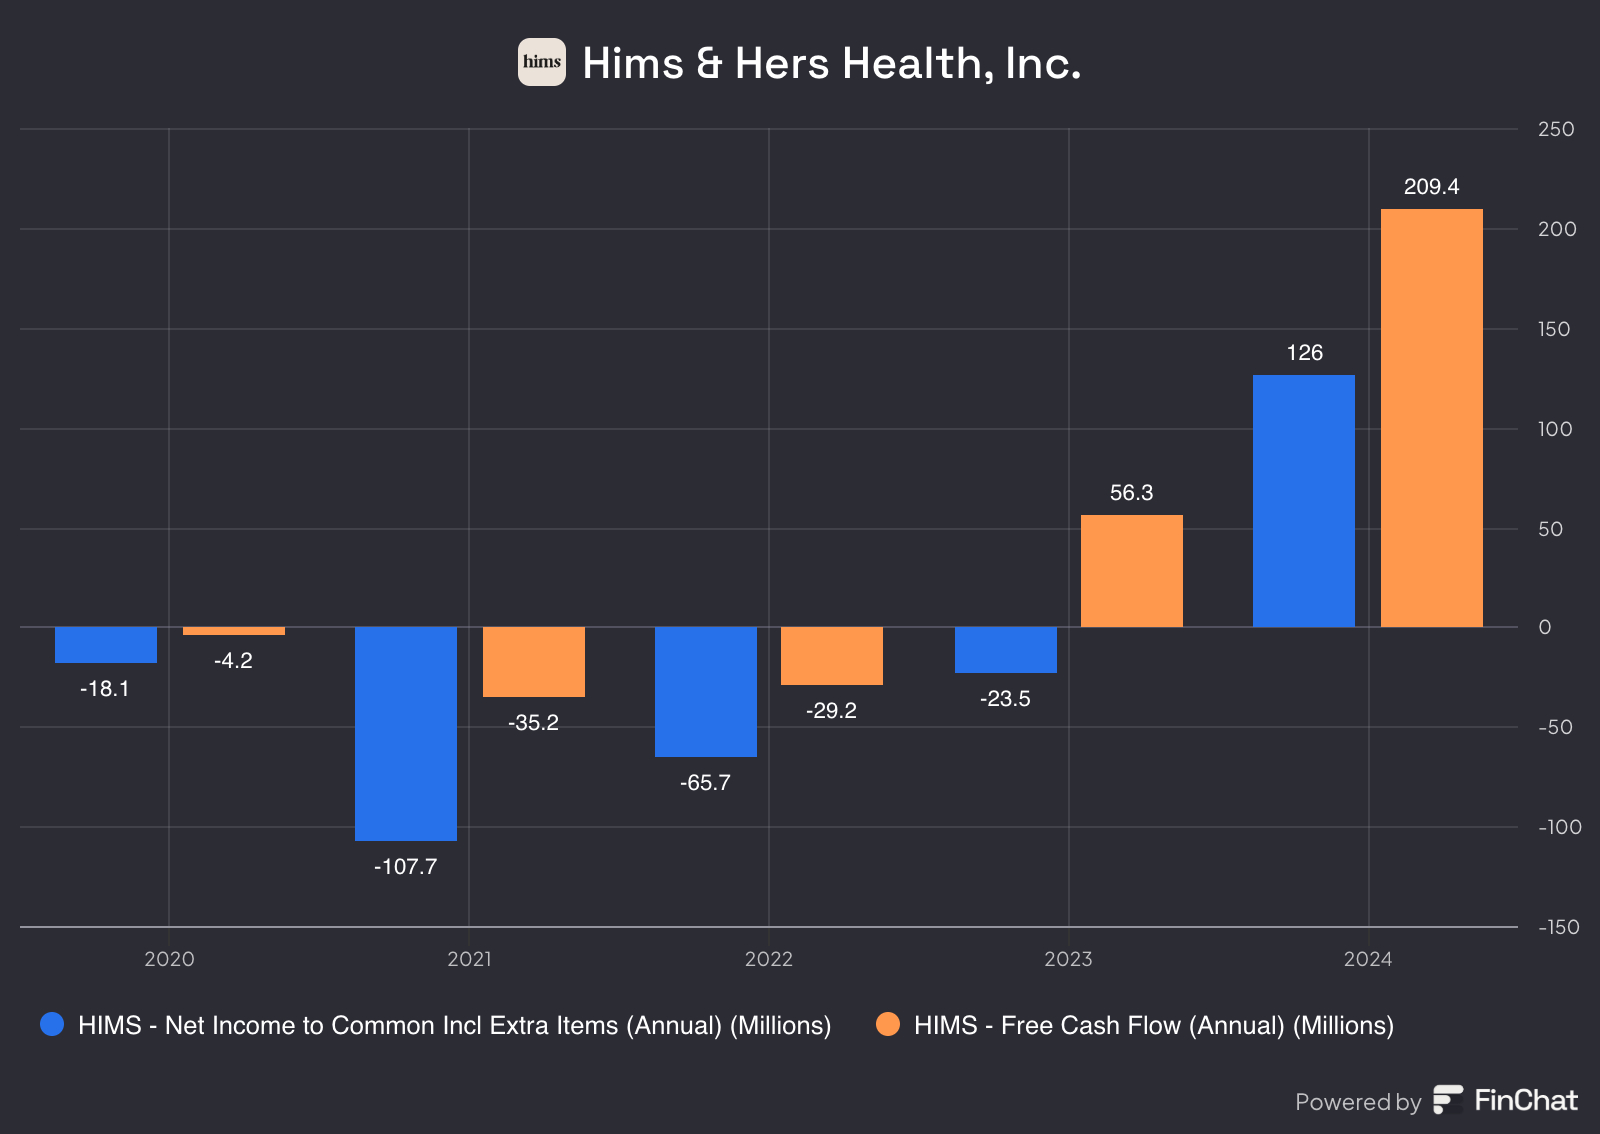Click the '-29.2' data label
This screenshot has width=1600, height=1134.
click(831, 711)
